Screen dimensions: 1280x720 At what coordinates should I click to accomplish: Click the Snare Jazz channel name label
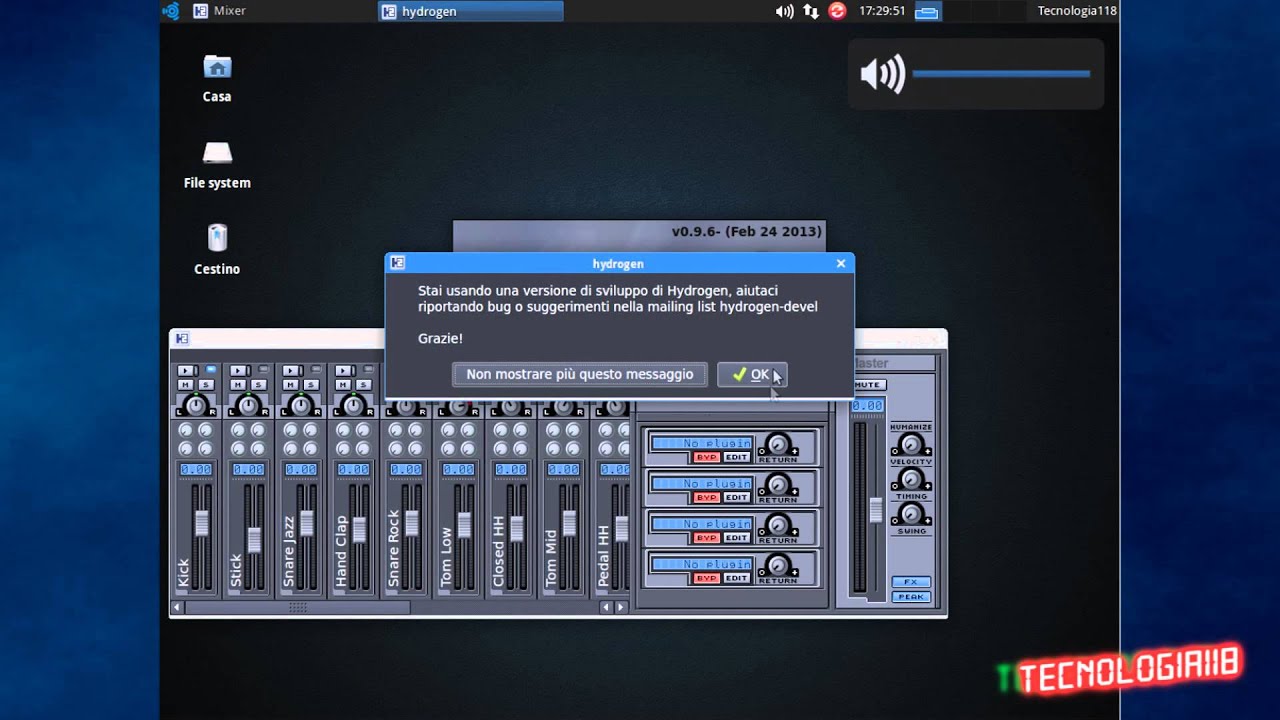pos(289,551)
